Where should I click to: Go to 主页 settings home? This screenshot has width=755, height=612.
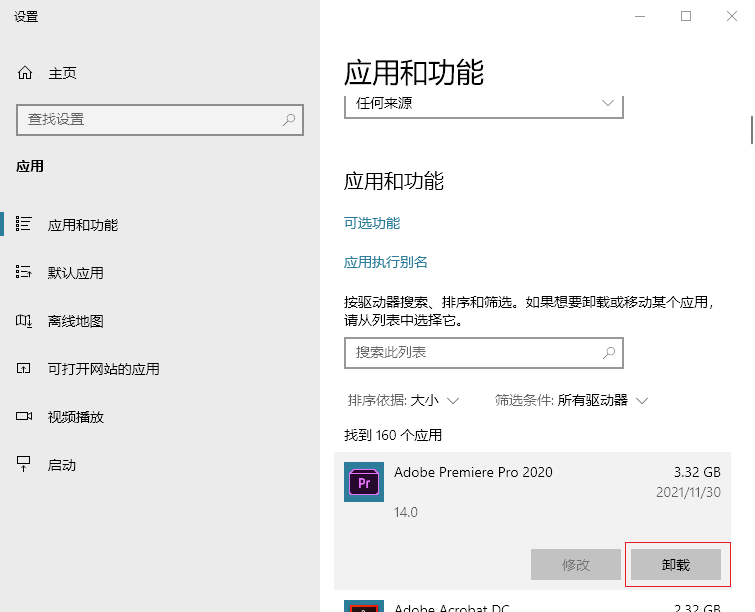[x=63, y=73]
